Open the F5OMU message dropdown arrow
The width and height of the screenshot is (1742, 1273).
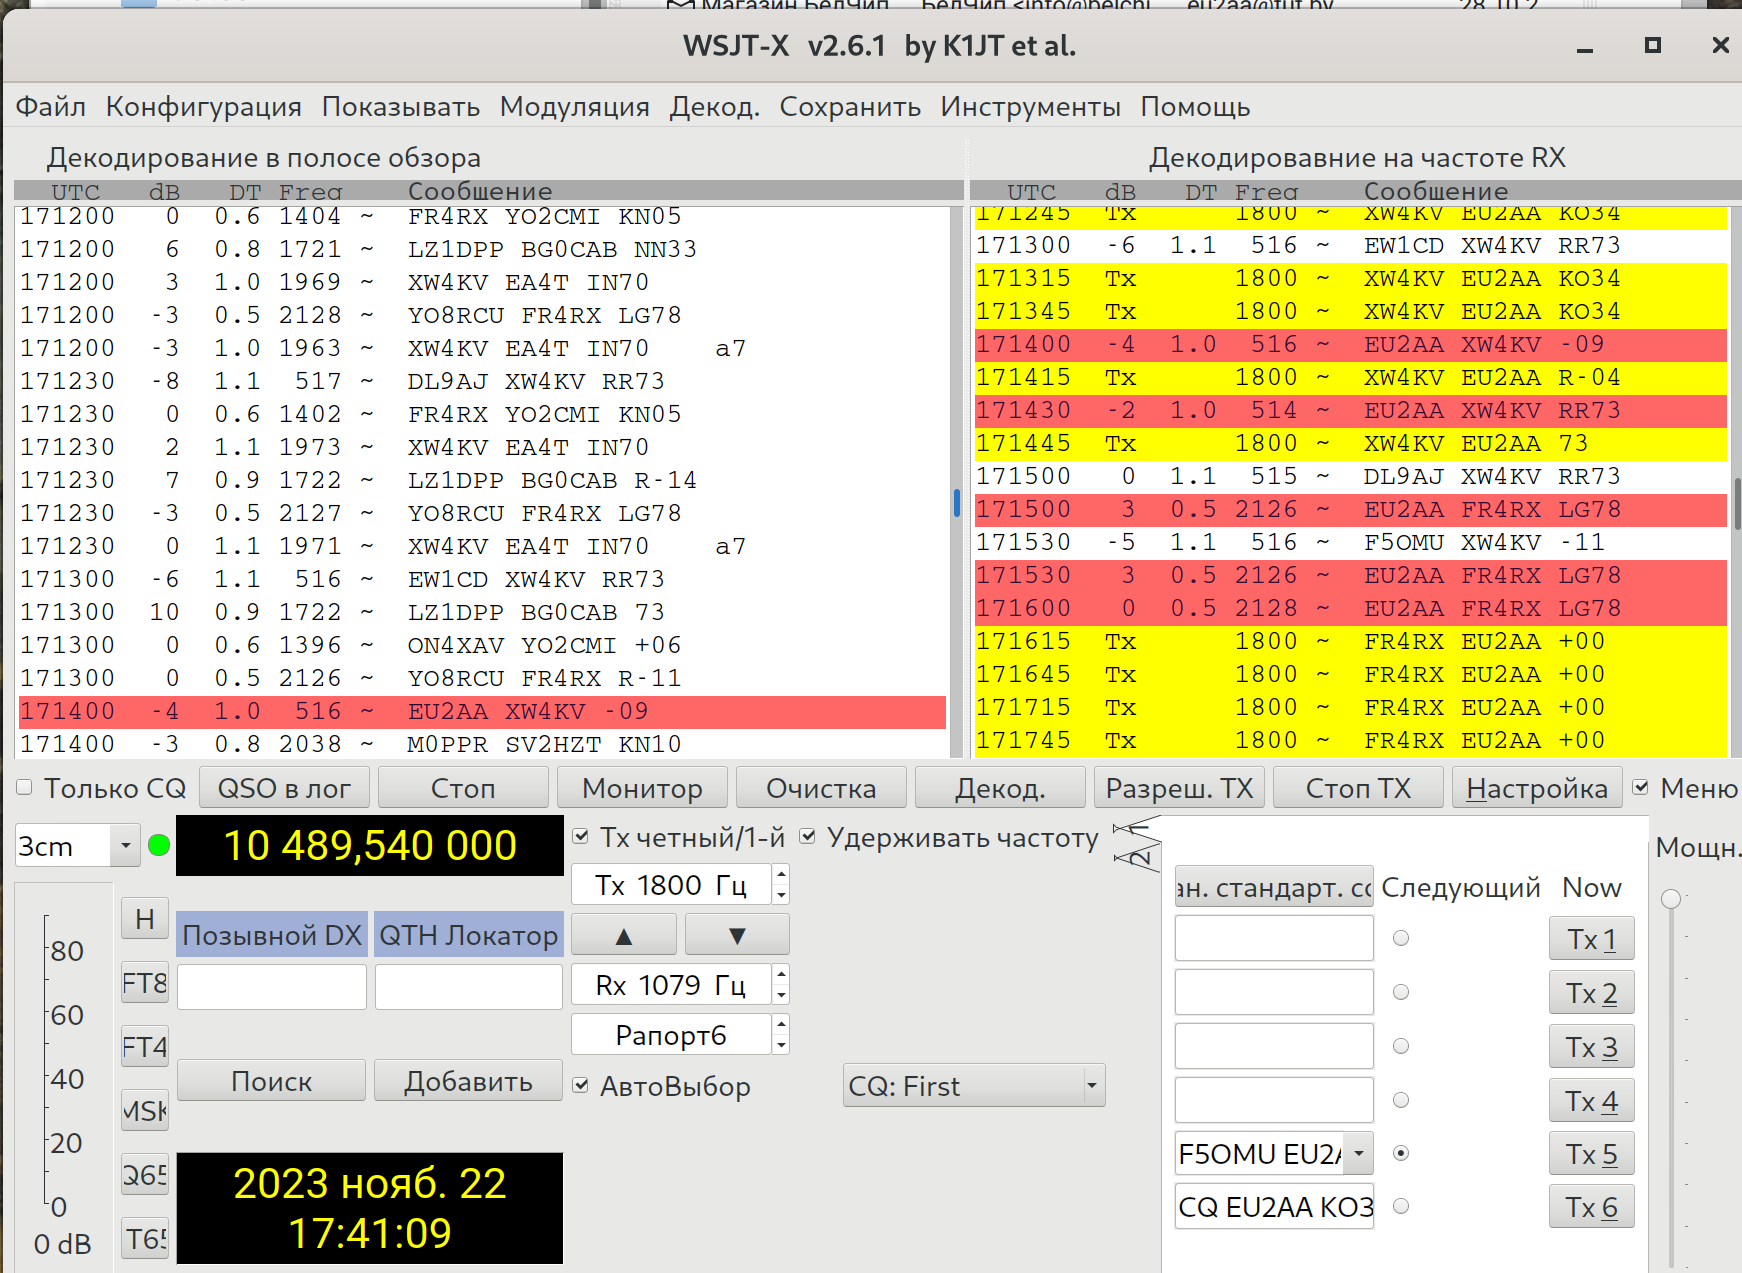pyautogui.click(x=1358, y=1154)
